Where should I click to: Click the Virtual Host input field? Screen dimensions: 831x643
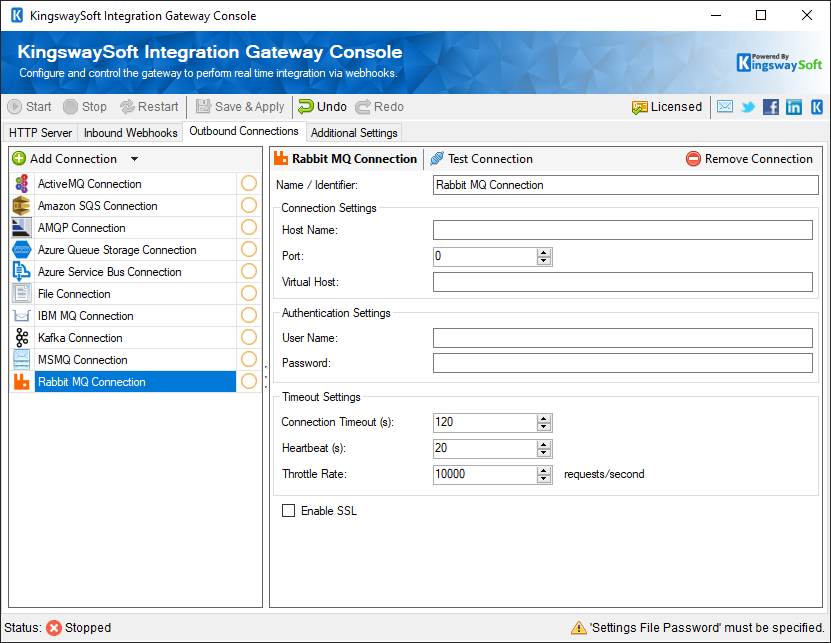tap(622, 282)
